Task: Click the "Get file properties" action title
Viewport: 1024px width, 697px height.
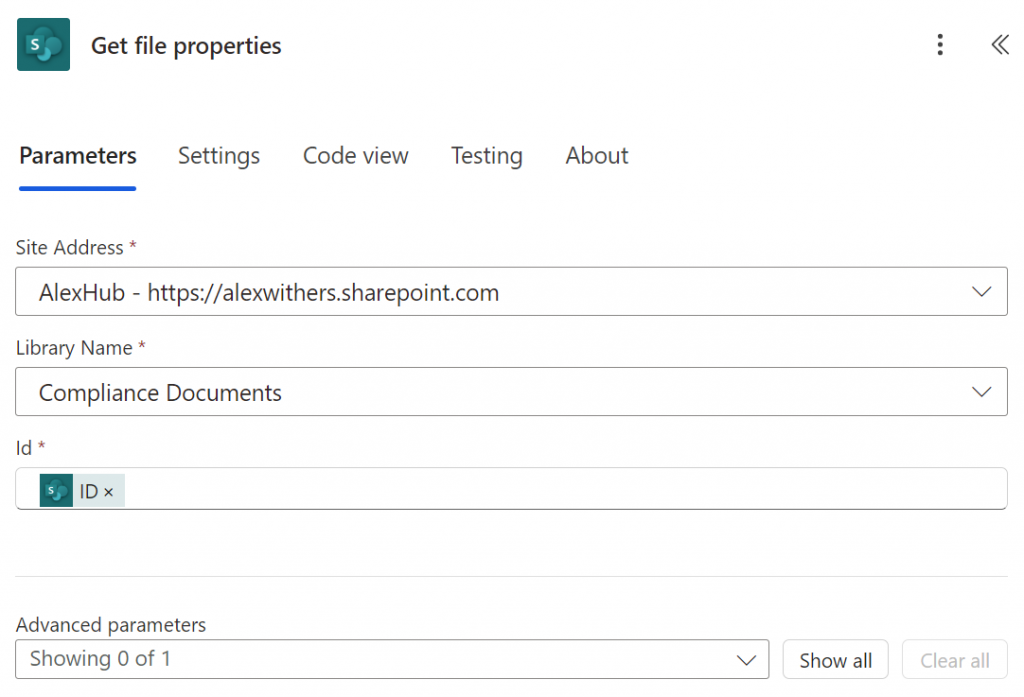Action: tap(186, 46)
